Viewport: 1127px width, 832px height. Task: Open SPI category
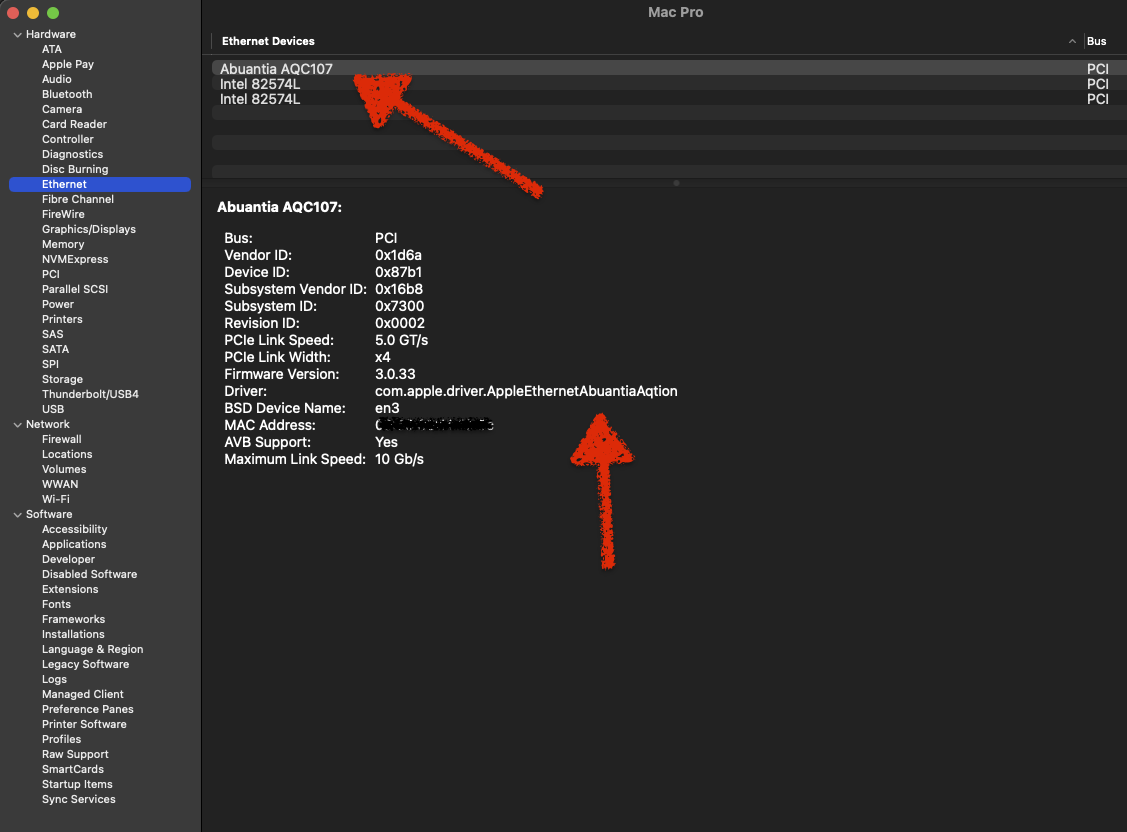(50, 364)
